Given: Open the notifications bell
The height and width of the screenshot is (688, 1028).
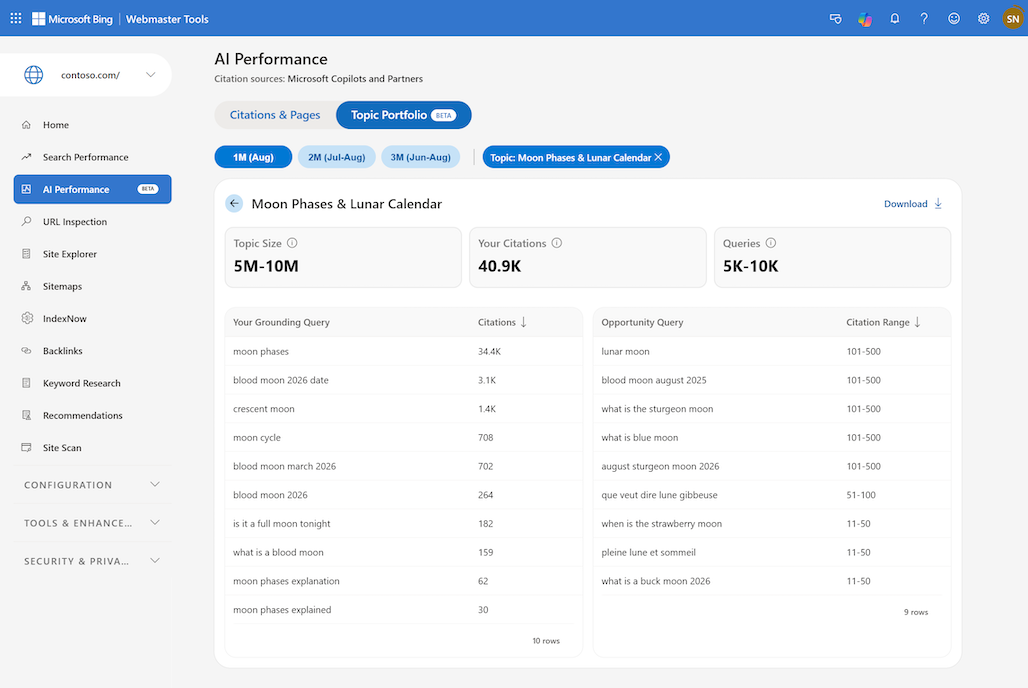Looking at the screenshot, I should pyautogui.click(x=894, y=18).
